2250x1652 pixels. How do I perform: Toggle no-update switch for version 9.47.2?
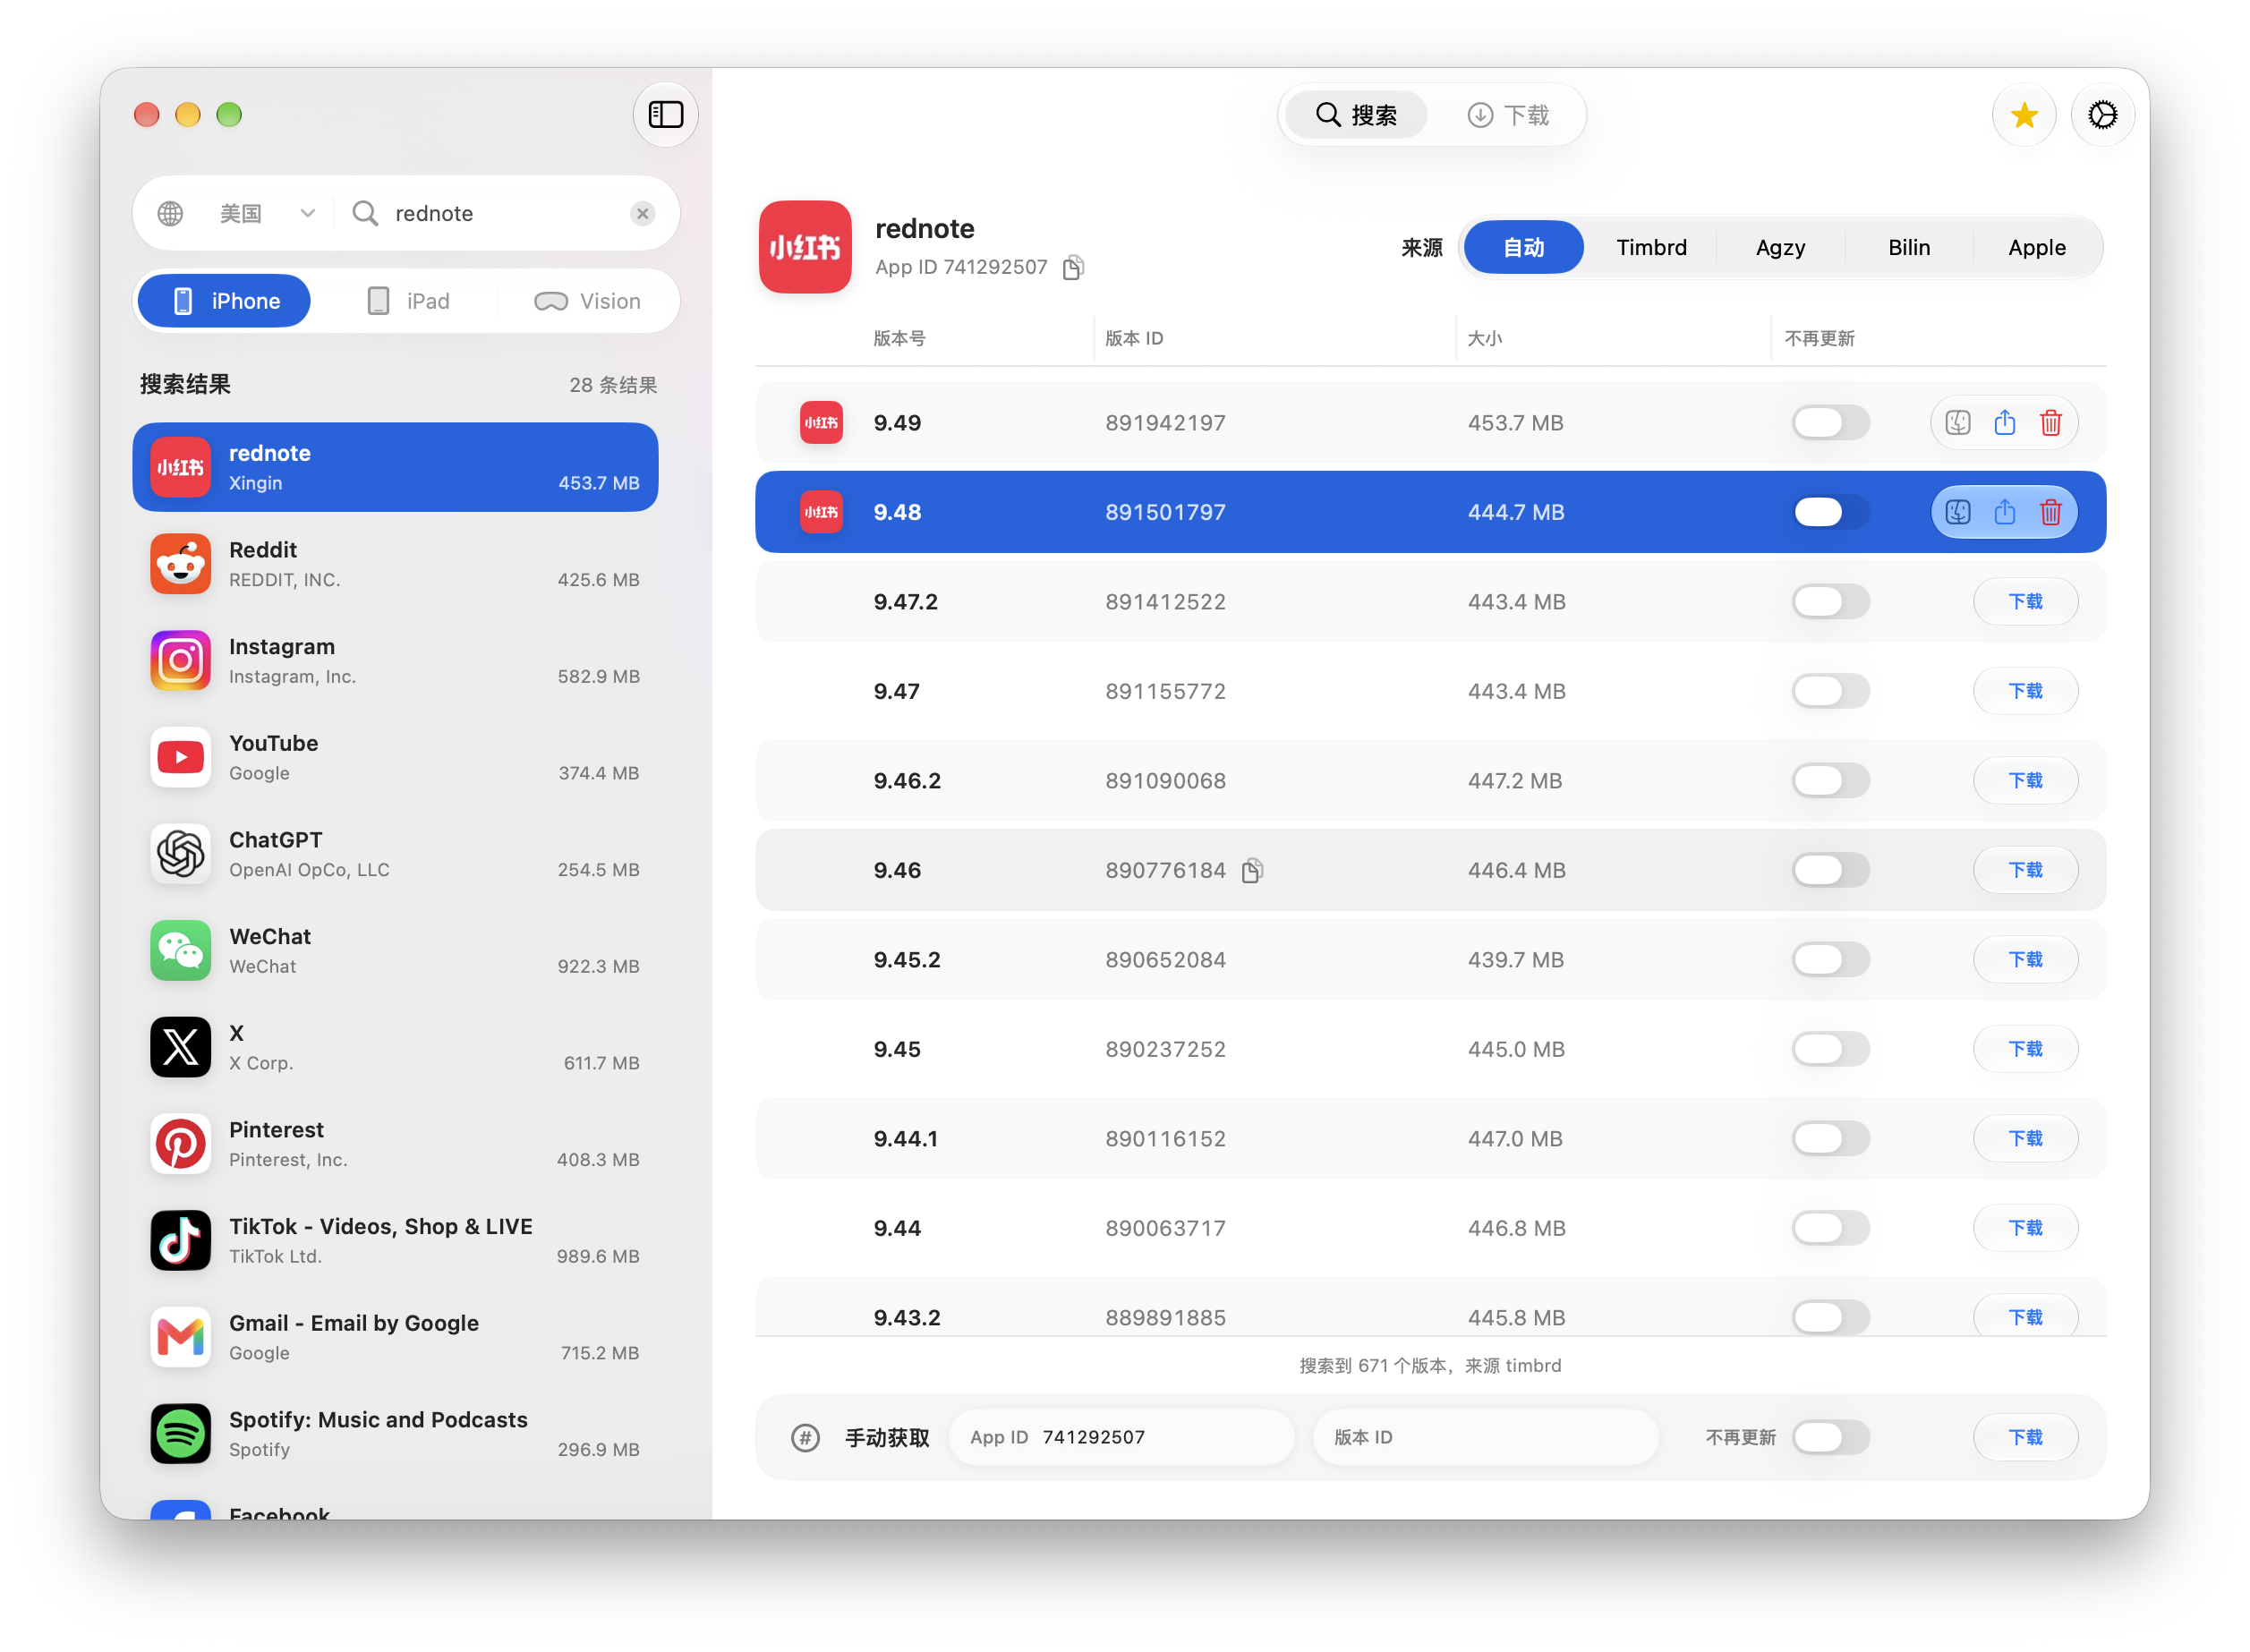tap(1830, 602)
